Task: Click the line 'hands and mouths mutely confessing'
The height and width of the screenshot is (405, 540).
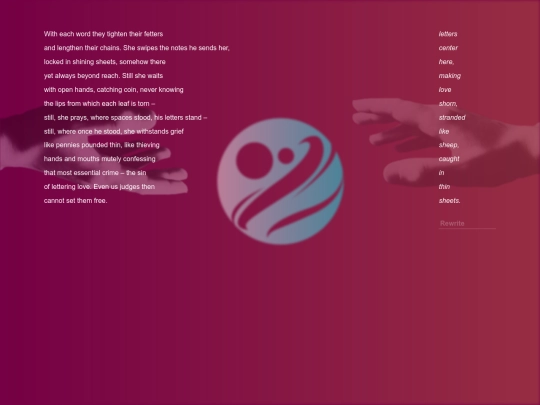Action: tap(100, 159)
